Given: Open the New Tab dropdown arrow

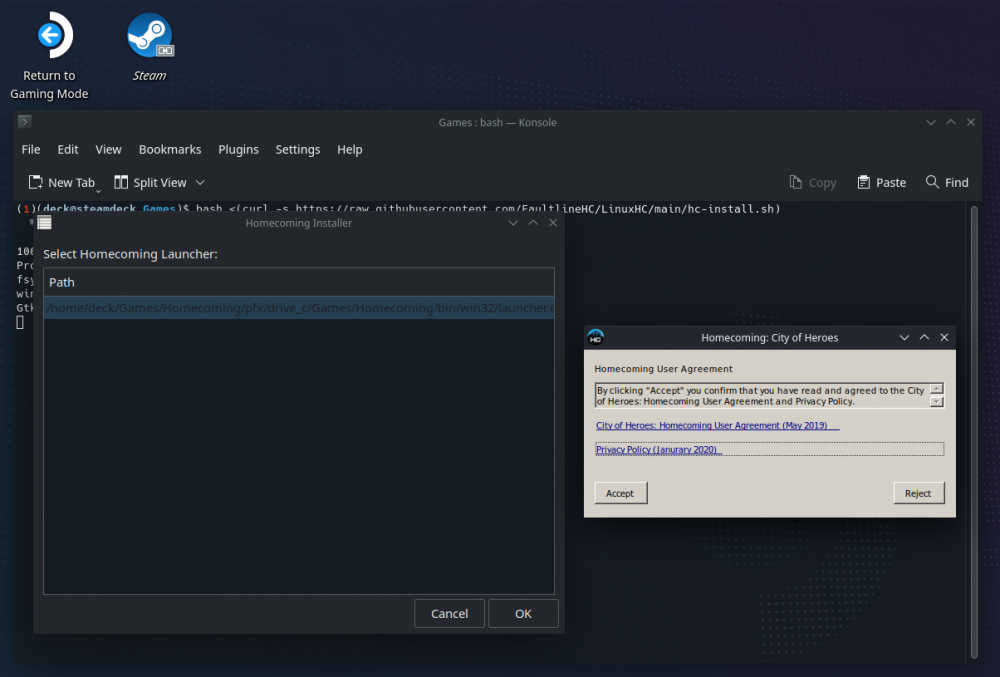Looking at the screenshot, I should click(99, 189).
